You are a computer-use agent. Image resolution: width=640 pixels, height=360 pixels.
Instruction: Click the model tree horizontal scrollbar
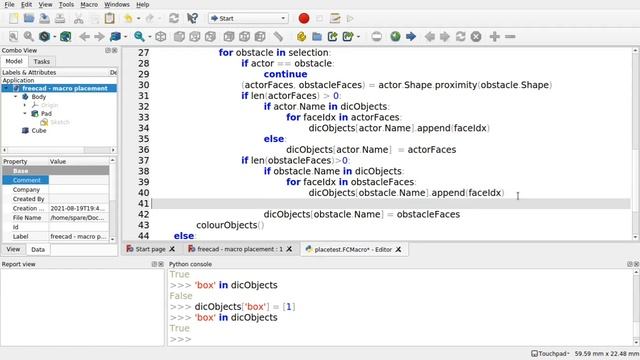coord(59,150)
